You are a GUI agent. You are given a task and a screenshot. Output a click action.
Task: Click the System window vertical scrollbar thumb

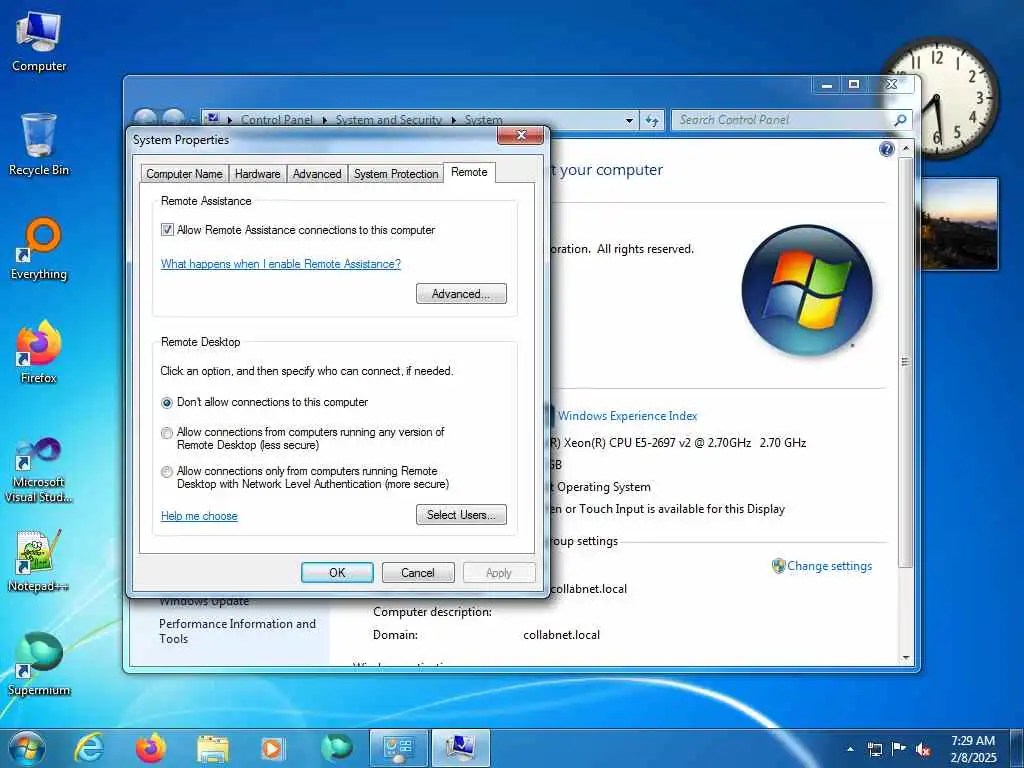pos(905,362)
